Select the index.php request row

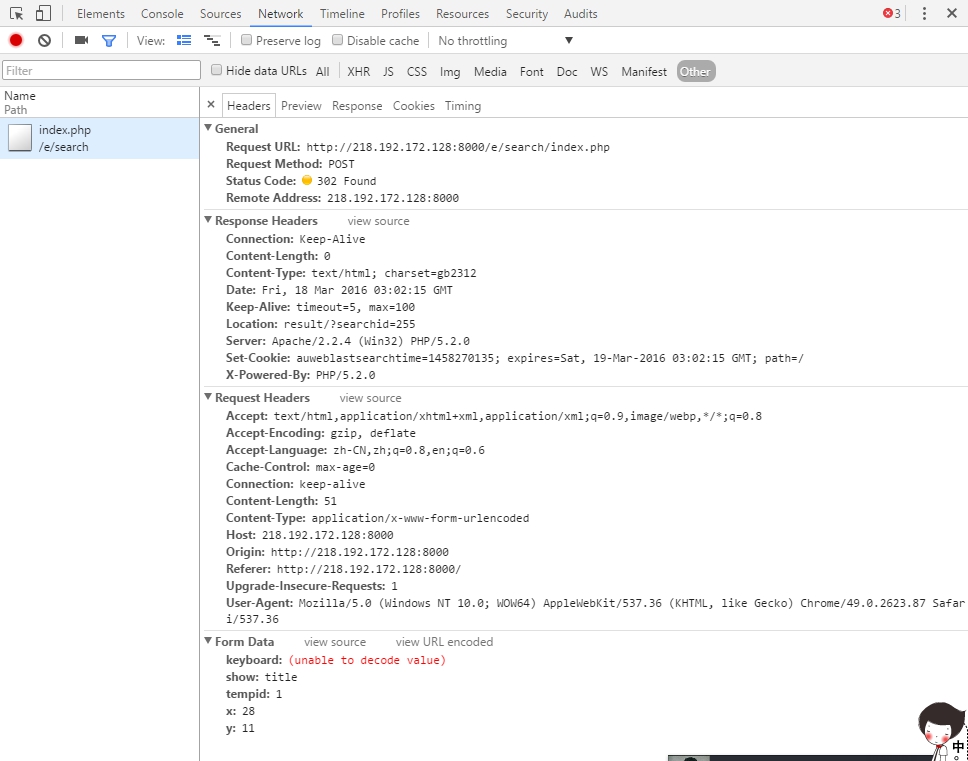tap(99, 138)
